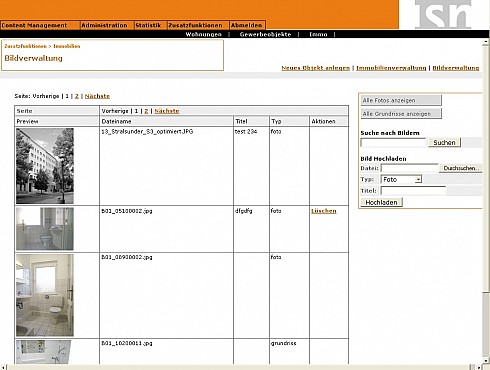Viewport: 490px width, 370px height.
Task: Open the Statistik menu
Action: click(x=150, y=25)
